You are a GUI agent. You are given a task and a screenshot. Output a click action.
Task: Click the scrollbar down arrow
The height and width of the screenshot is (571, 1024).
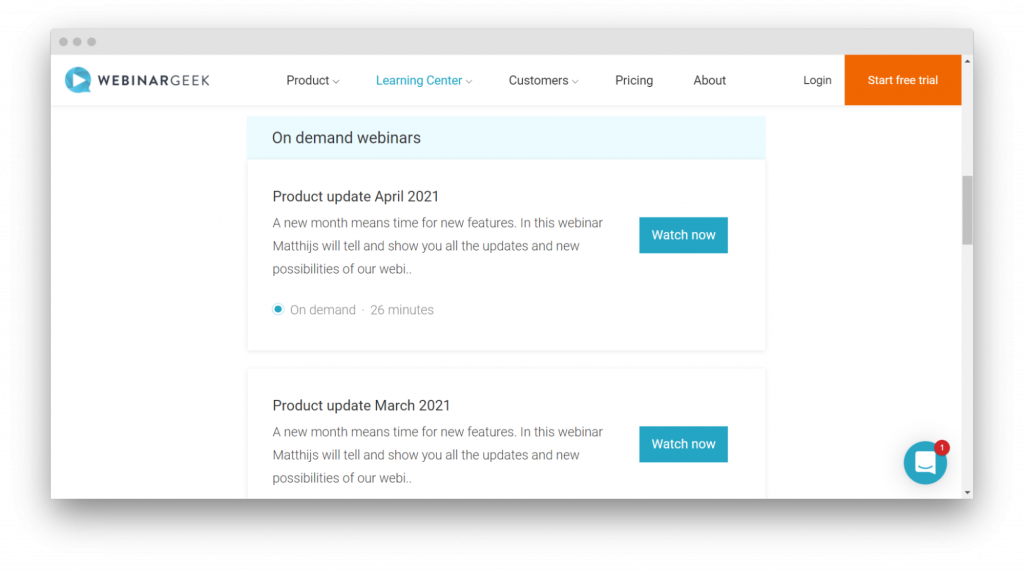coord(967,492)
